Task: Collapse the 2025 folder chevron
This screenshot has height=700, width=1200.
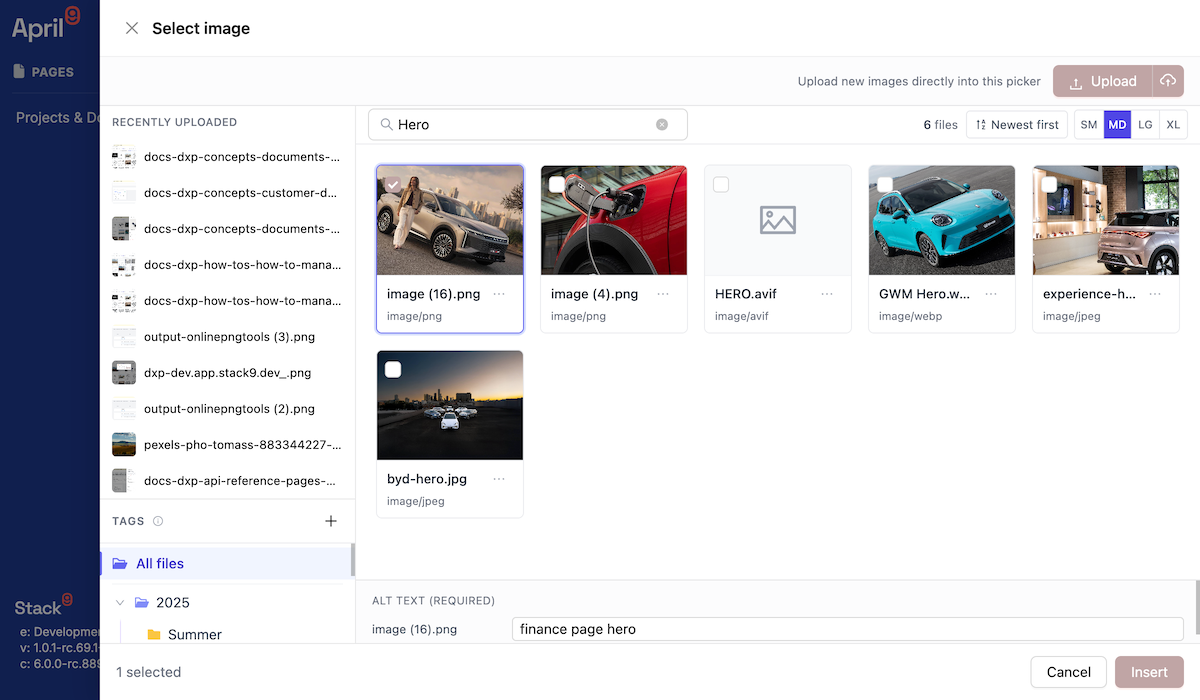Action: pyautogui.click(x=120, y=602)
